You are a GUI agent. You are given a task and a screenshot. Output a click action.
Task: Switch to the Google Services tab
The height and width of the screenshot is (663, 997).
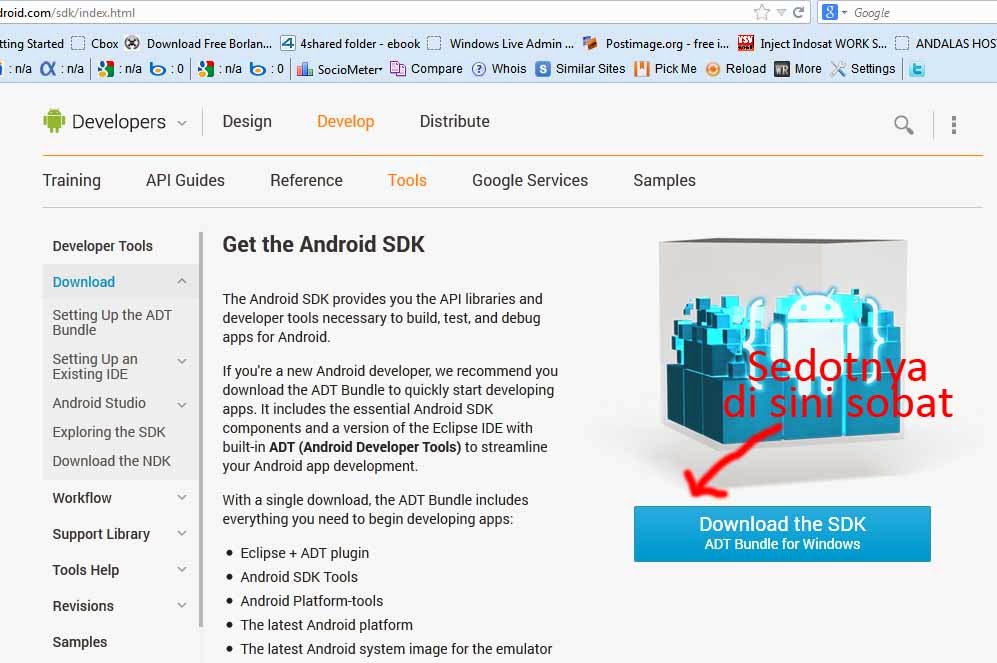(x=530, y=181)
